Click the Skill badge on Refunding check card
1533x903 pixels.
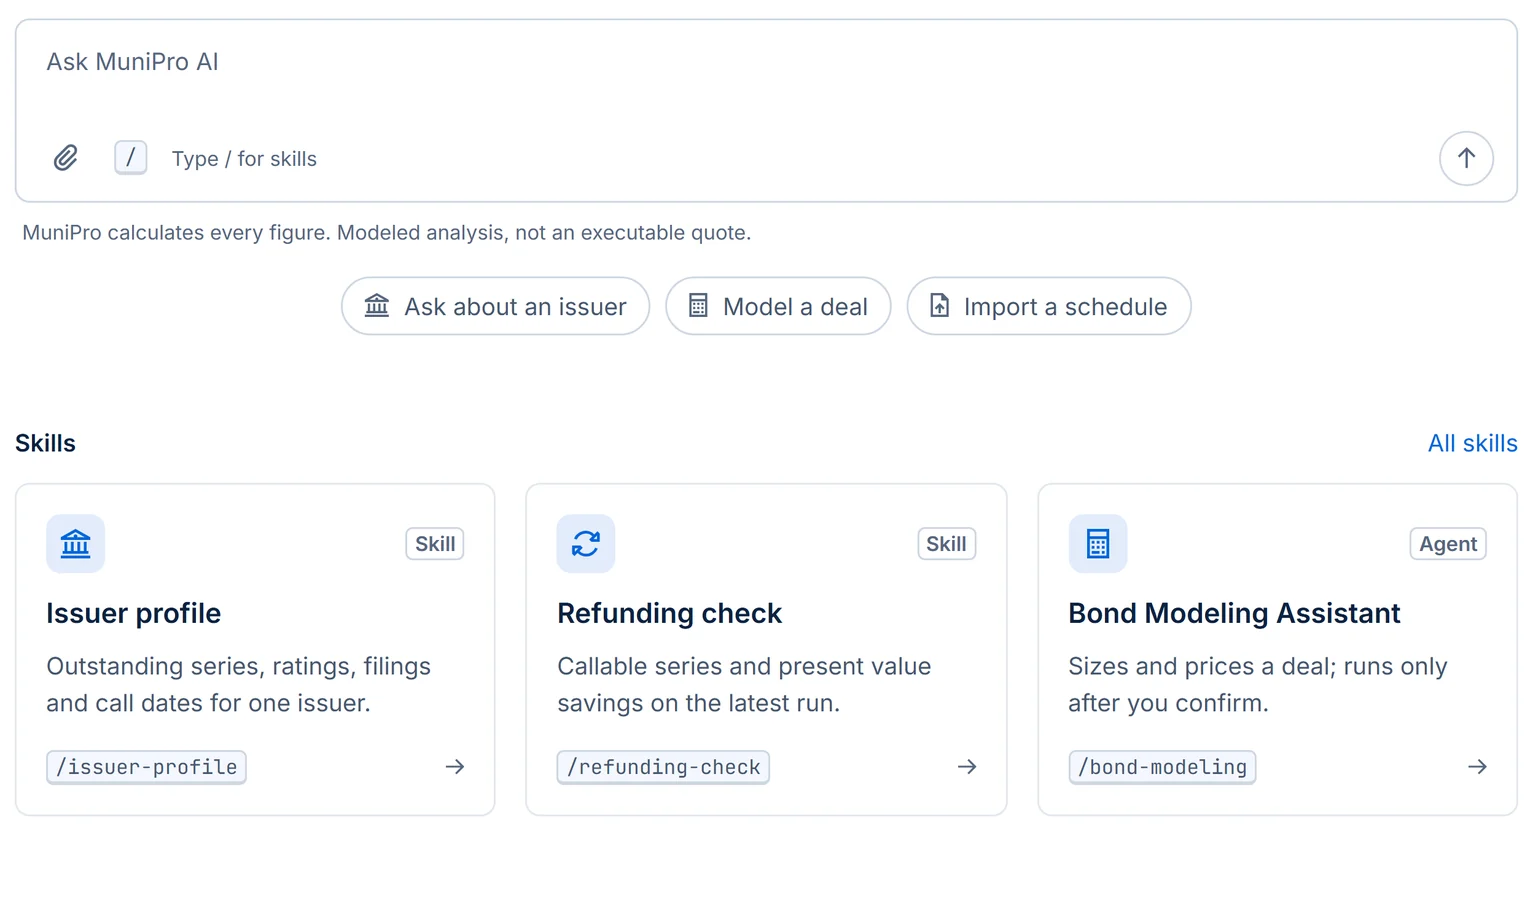pos(946,544)
